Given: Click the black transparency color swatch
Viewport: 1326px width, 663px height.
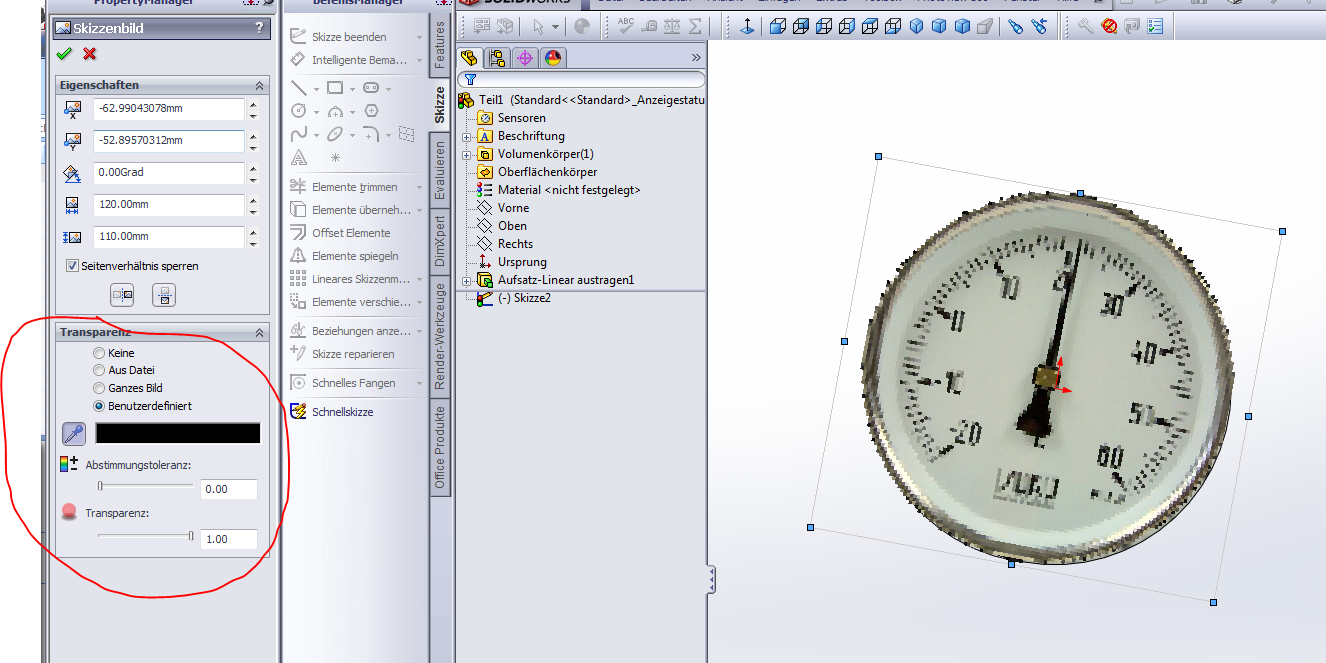Looking at the screenshot, I should (x=178, y=433).
